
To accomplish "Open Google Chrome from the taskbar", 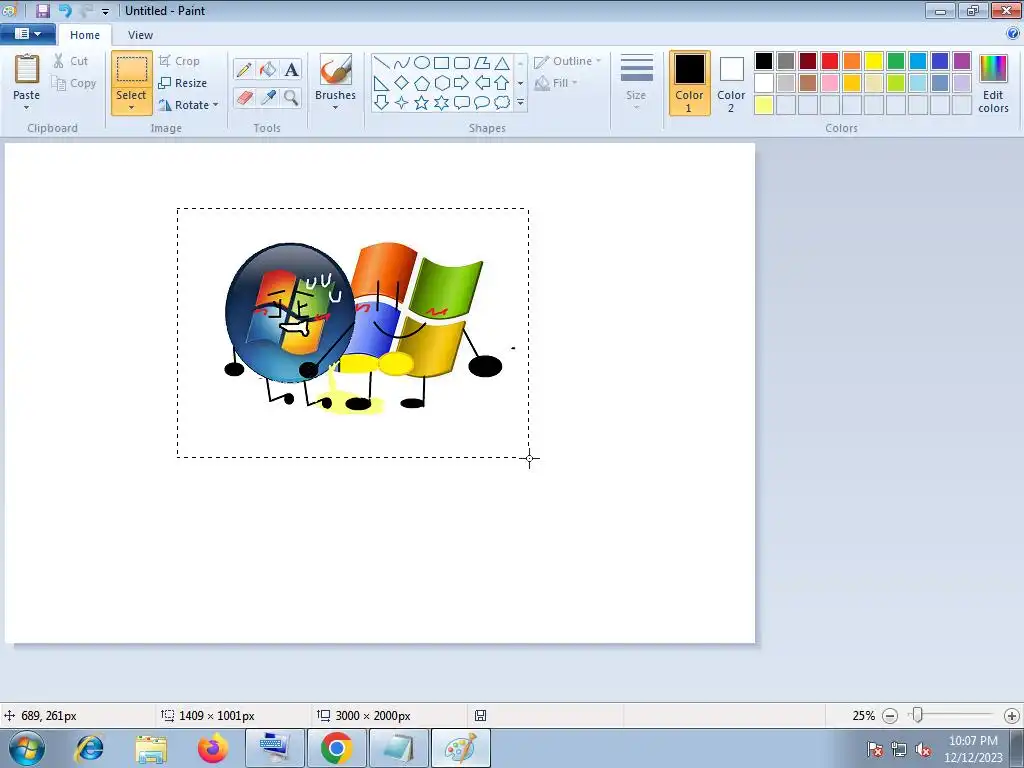I will tap(336, 748).
